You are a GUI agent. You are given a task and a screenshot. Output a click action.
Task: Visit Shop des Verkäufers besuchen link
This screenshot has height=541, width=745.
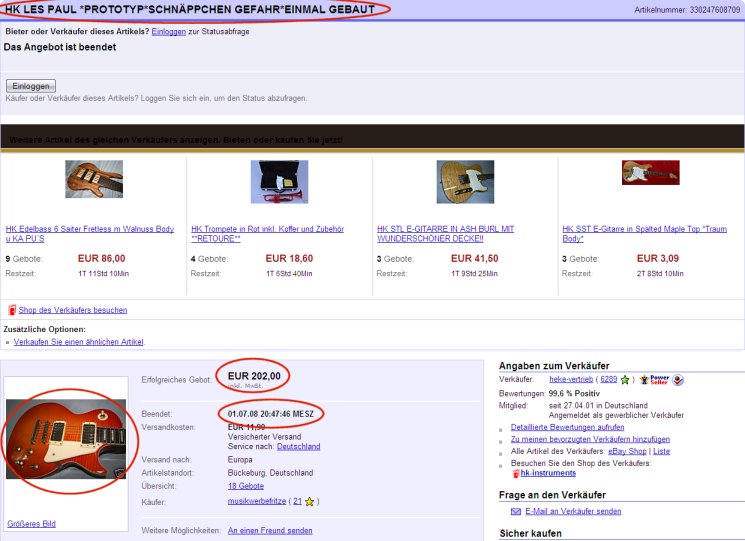73,310
